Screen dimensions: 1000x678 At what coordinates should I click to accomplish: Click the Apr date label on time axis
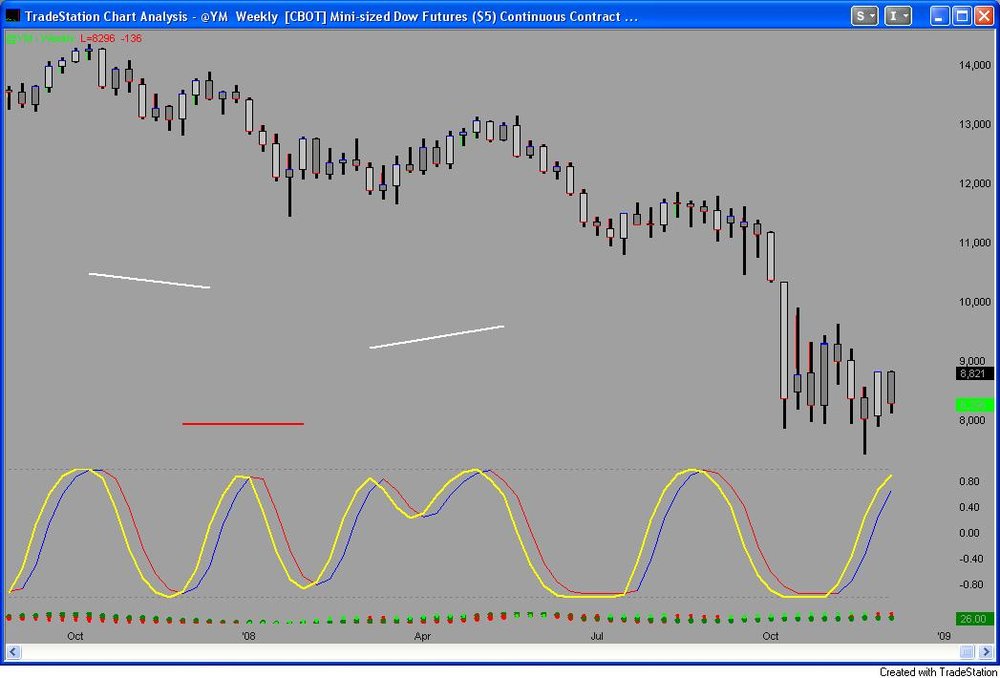(x=423, y=636)
